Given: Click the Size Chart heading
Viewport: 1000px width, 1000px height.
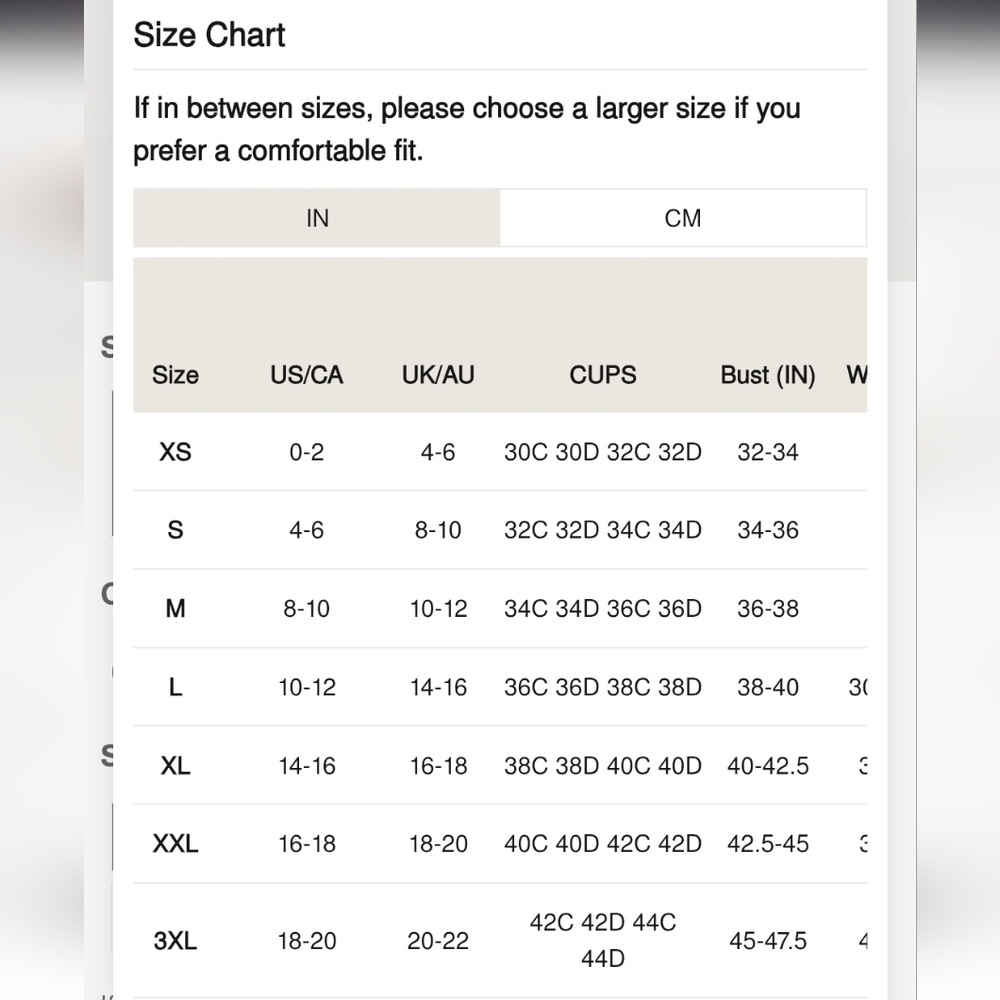Looking at the screenshot, I should [209, 34].
